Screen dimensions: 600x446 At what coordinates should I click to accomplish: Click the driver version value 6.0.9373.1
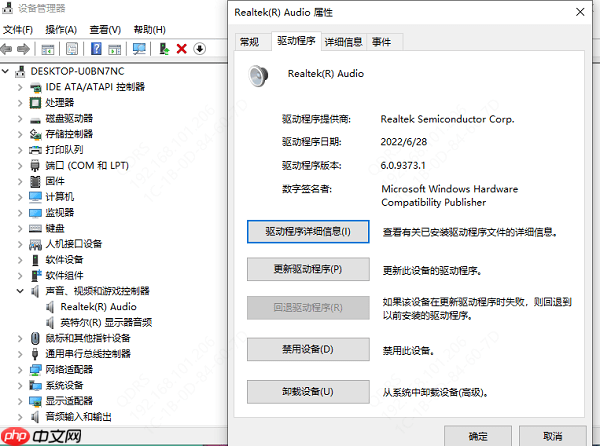[403, 166]
